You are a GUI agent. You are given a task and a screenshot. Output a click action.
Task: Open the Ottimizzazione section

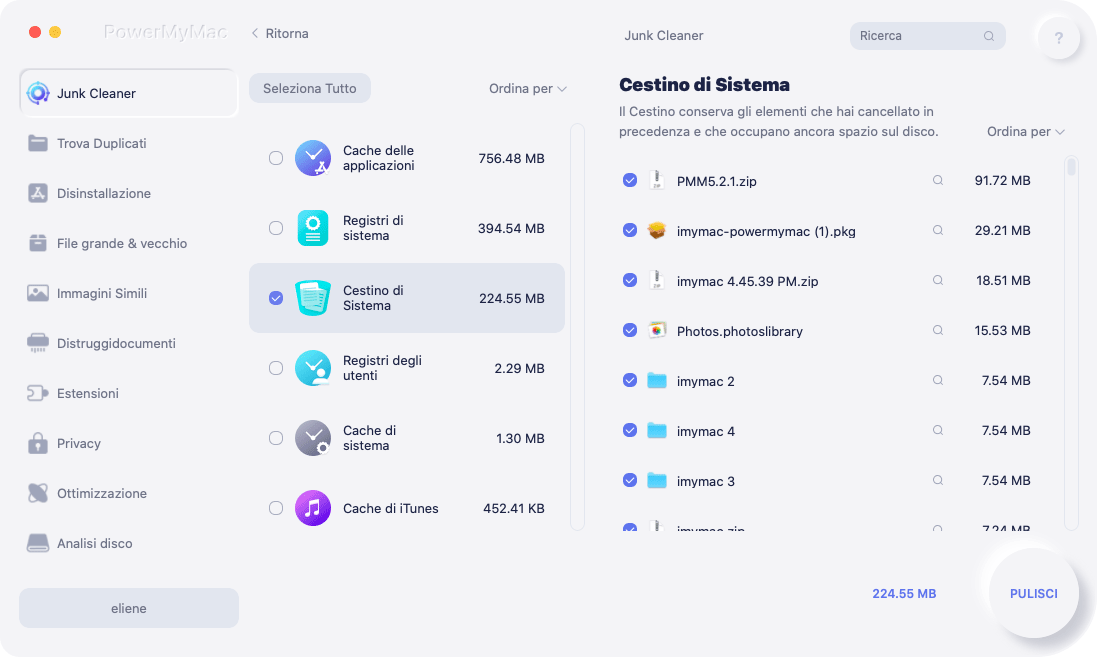(x=129, y=493)
